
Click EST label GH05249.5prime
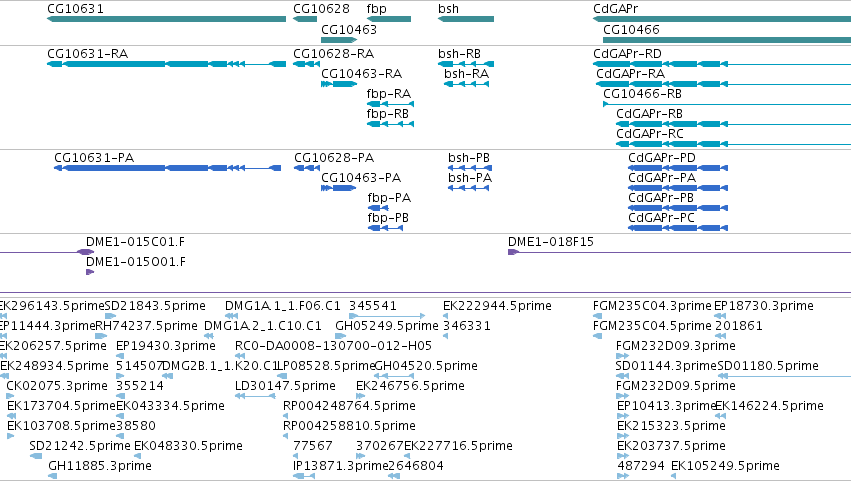[x=387, y=326]
